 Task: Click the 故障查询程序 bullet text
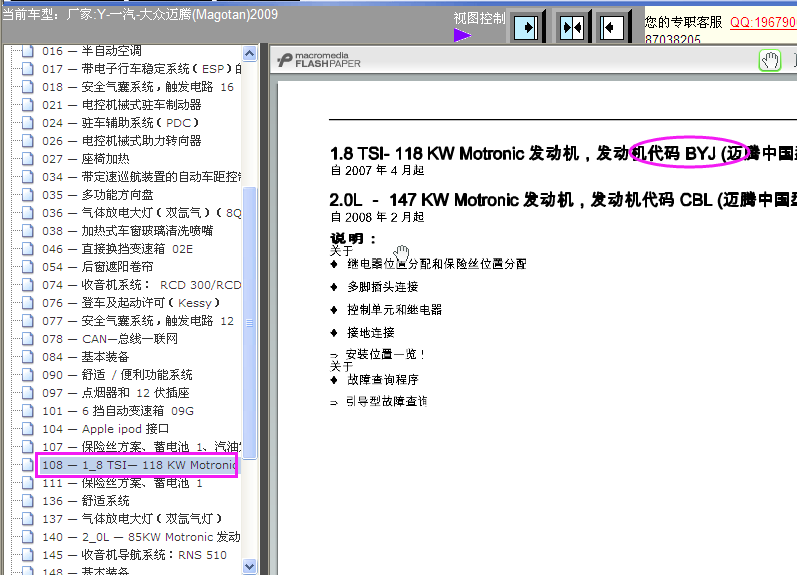(x=383, y=379)
